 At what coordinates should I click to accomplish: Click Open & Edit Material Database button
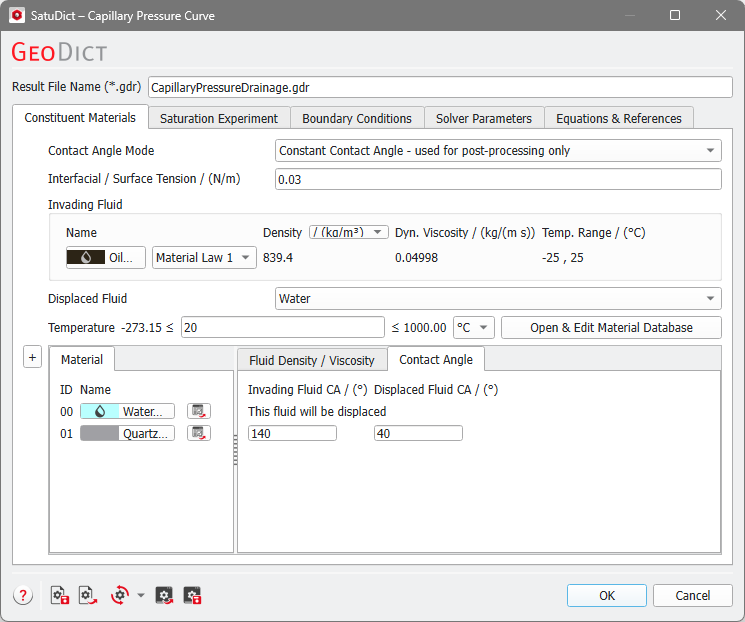click(x=611, y=327)
